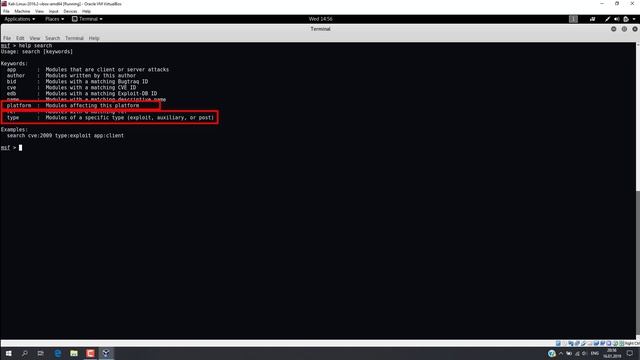Screen dimensions: 640x360
Task: Click the round teal tray icon
Action: click(552, 353)
